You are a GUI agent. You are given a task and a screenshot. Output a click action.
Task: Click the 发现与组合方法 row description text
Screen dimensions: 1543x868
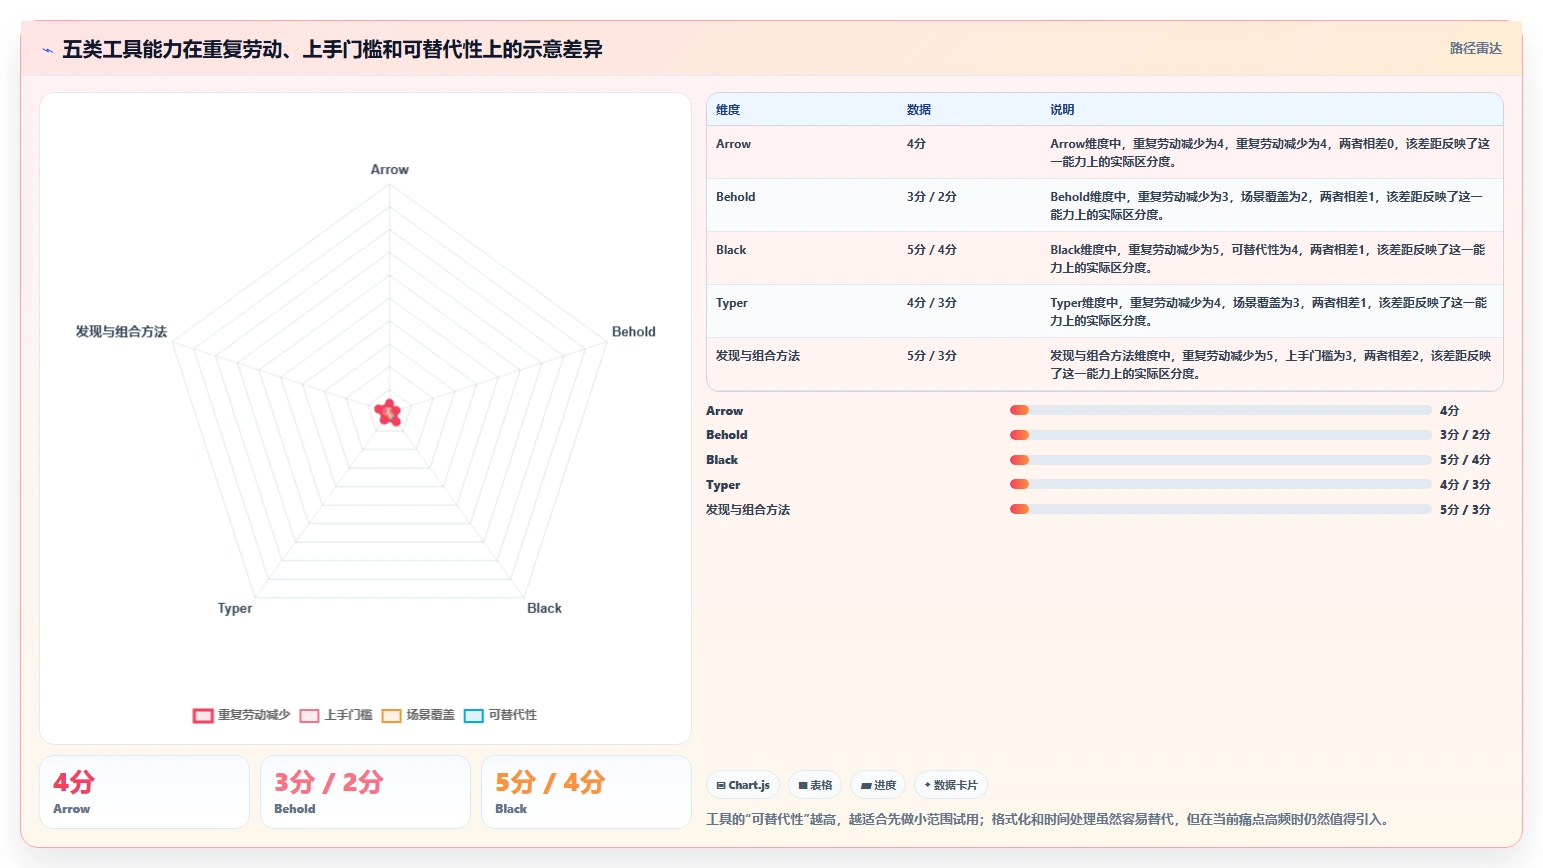coord(1270,365)
